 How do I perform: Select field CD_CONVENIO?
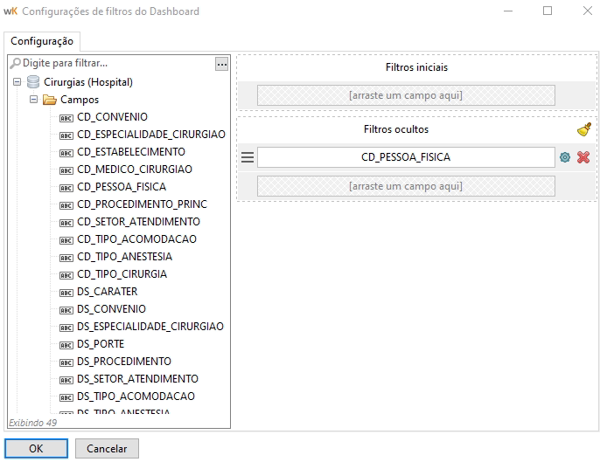[x=112, y=117]
